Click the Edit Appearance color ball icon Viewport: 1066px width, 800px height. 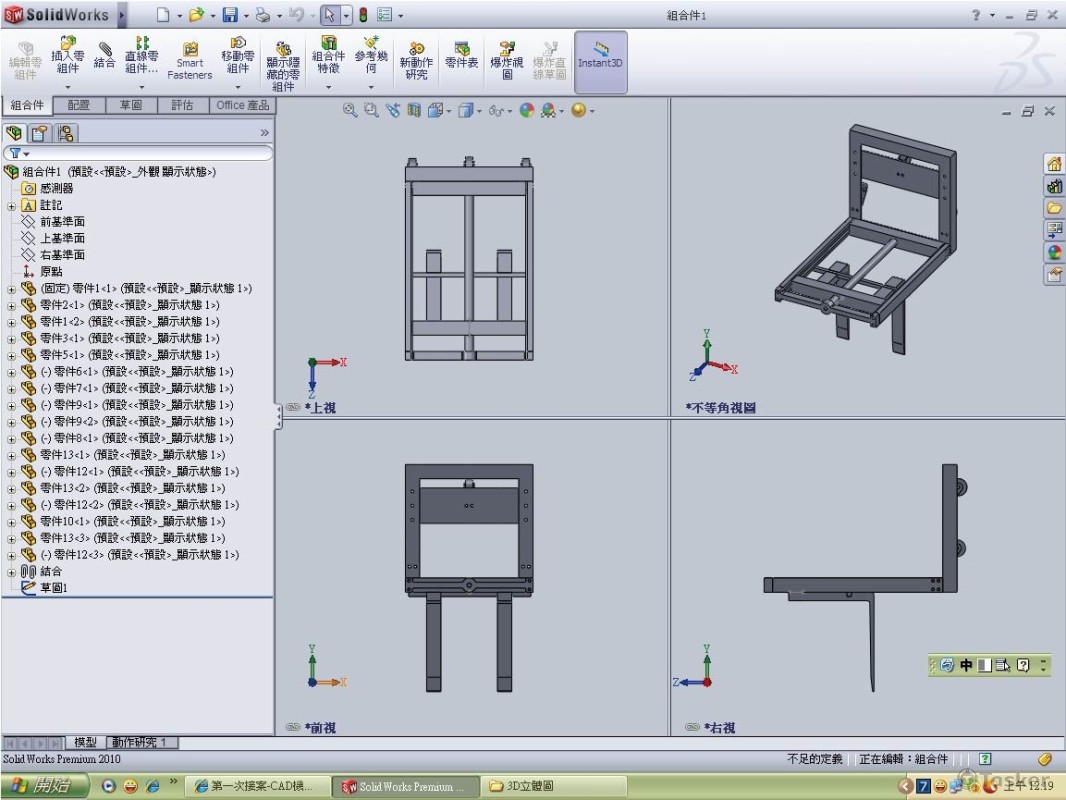click(x=527, y=111)
